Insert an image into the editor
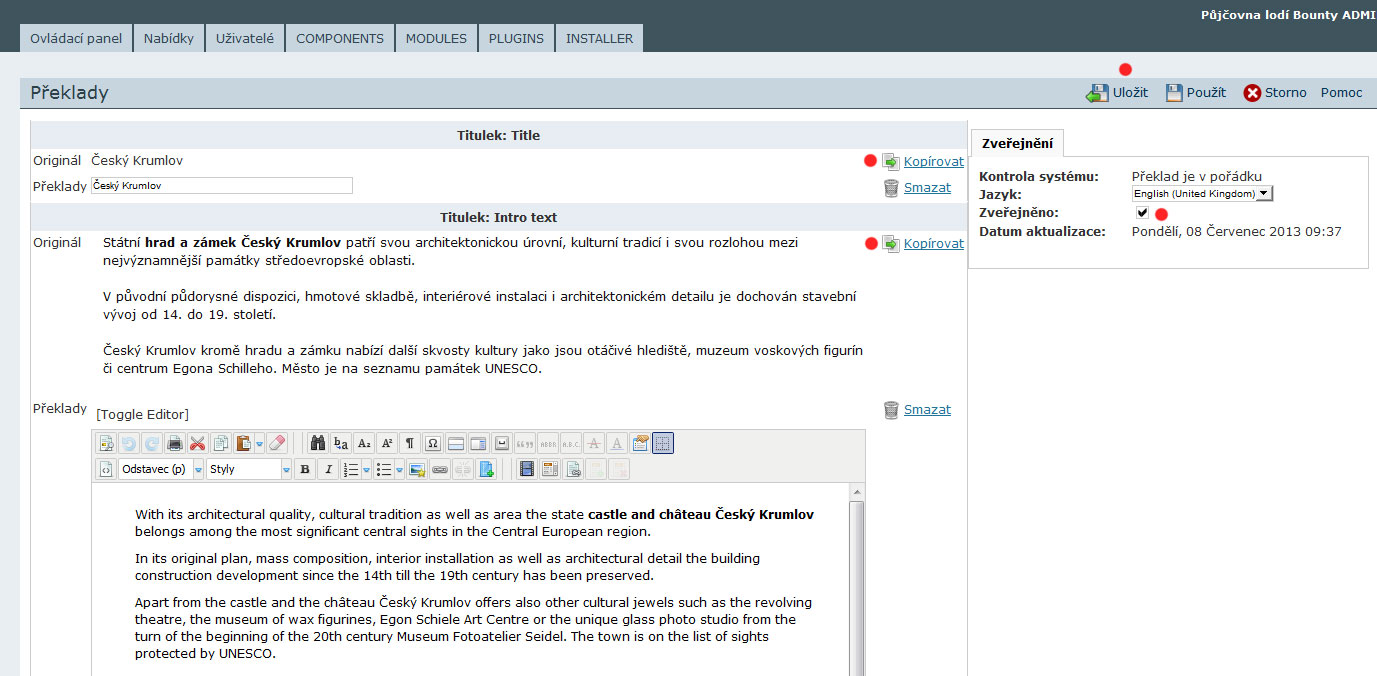1377x676 pixels. point(417,469)
